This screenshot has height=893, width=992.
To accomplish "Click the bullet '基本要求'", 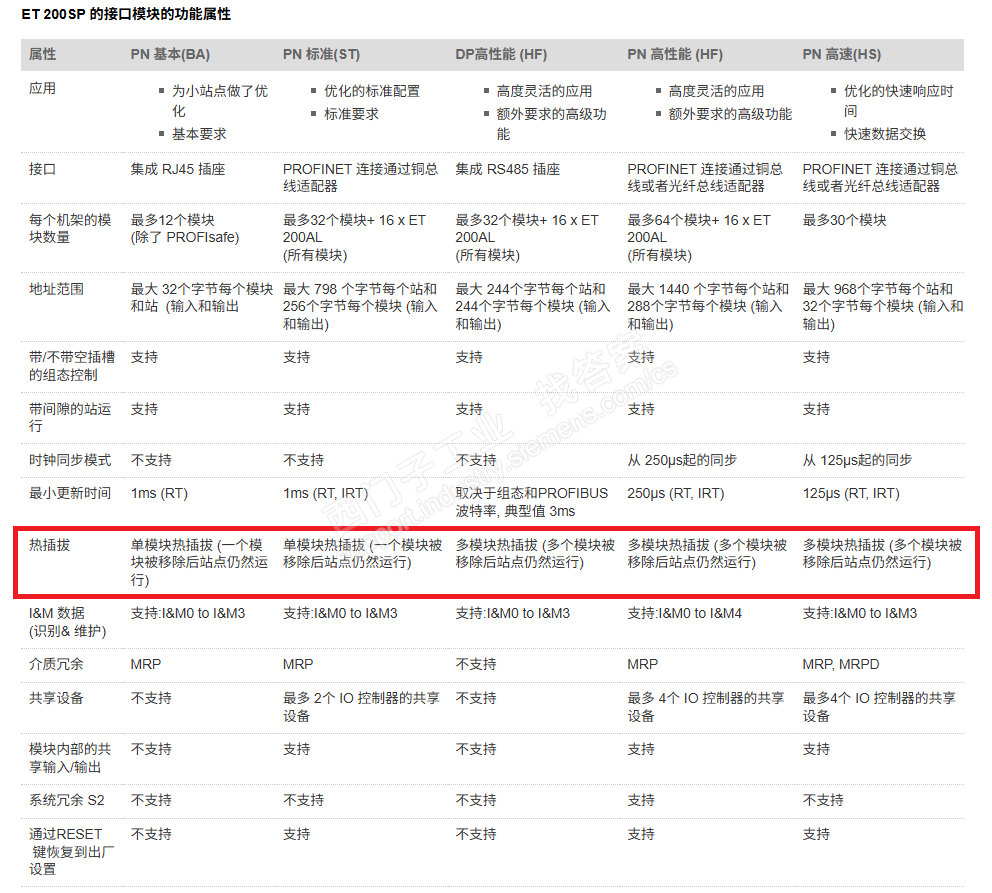I will click(199, 134).
